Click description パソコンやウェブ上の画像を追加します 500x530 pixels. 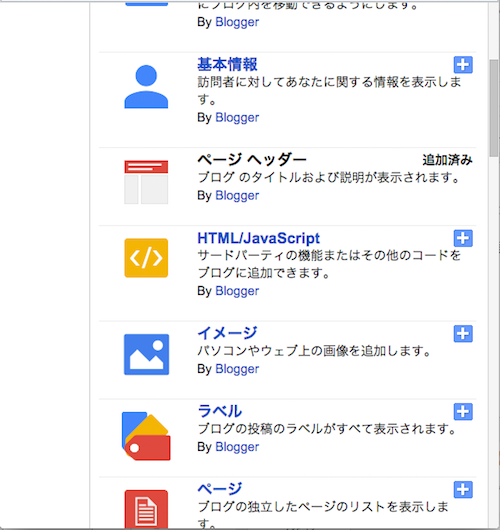[x=314, y=351]
